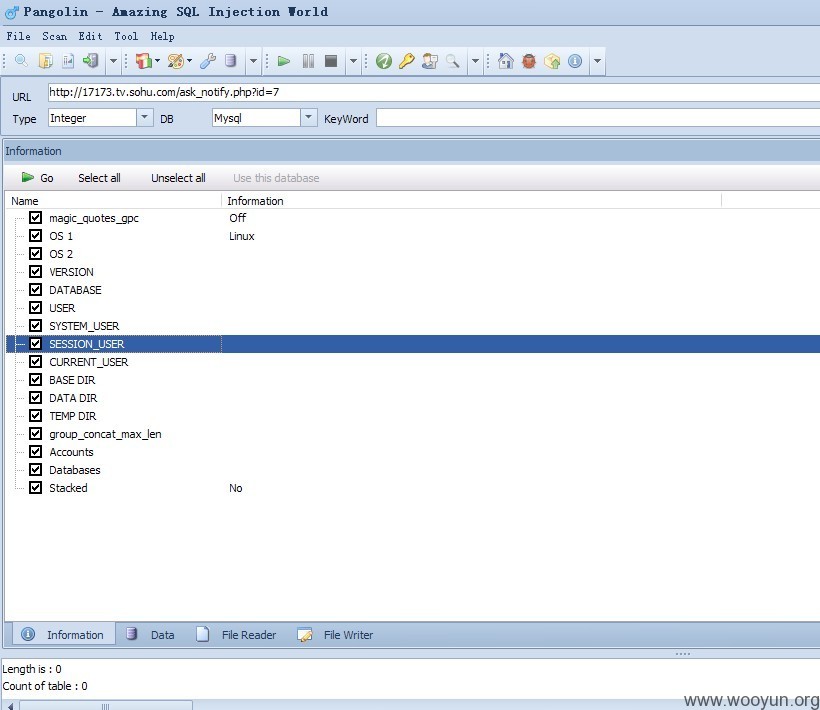820x710 pixels.
Task: Click the Unselect all button
Action: click(x=178, y=178)
